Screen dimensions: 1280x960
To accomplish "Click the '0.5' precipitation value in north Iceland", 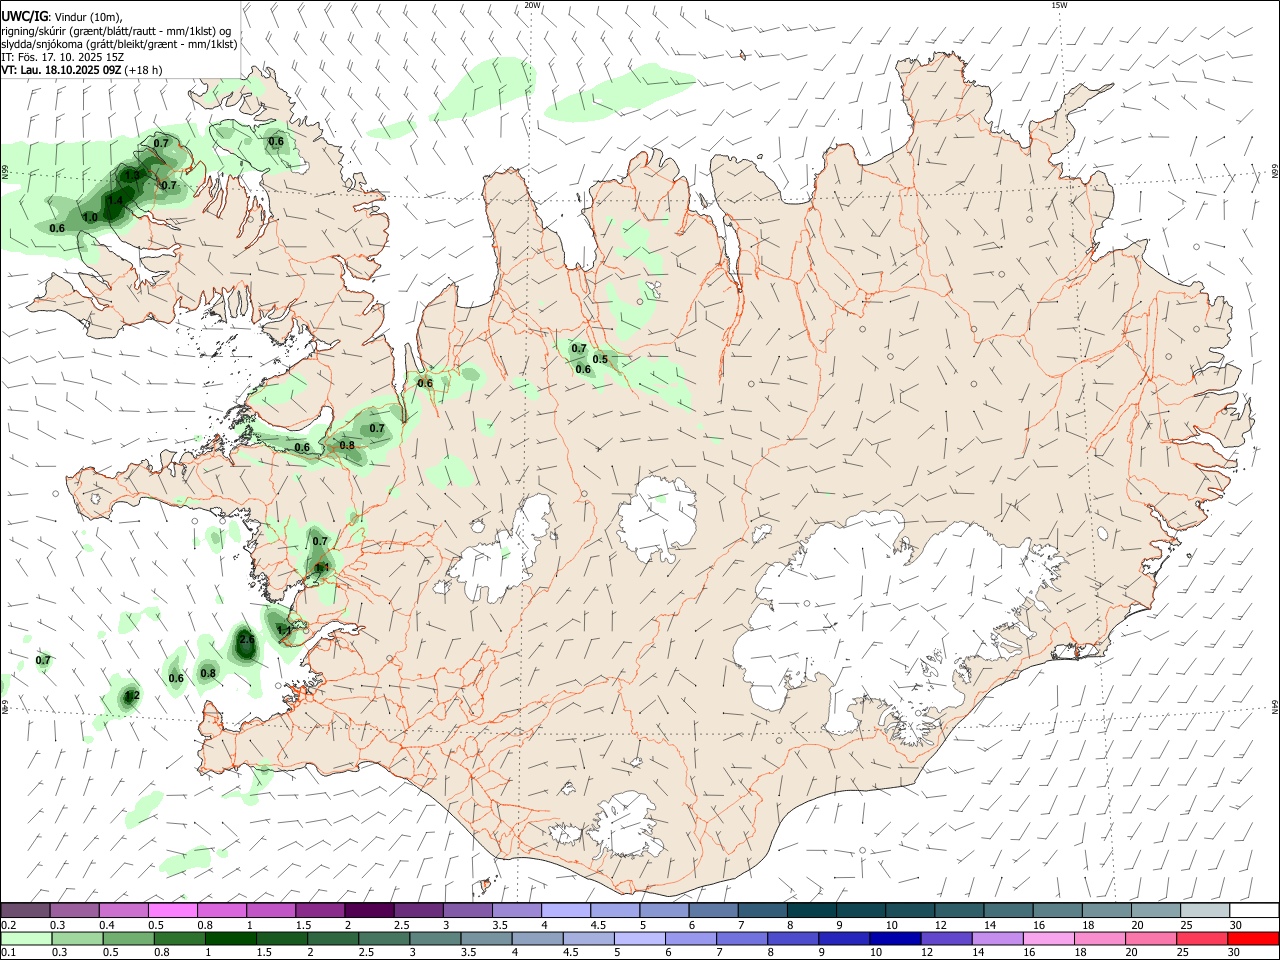I will coord(600,359).
